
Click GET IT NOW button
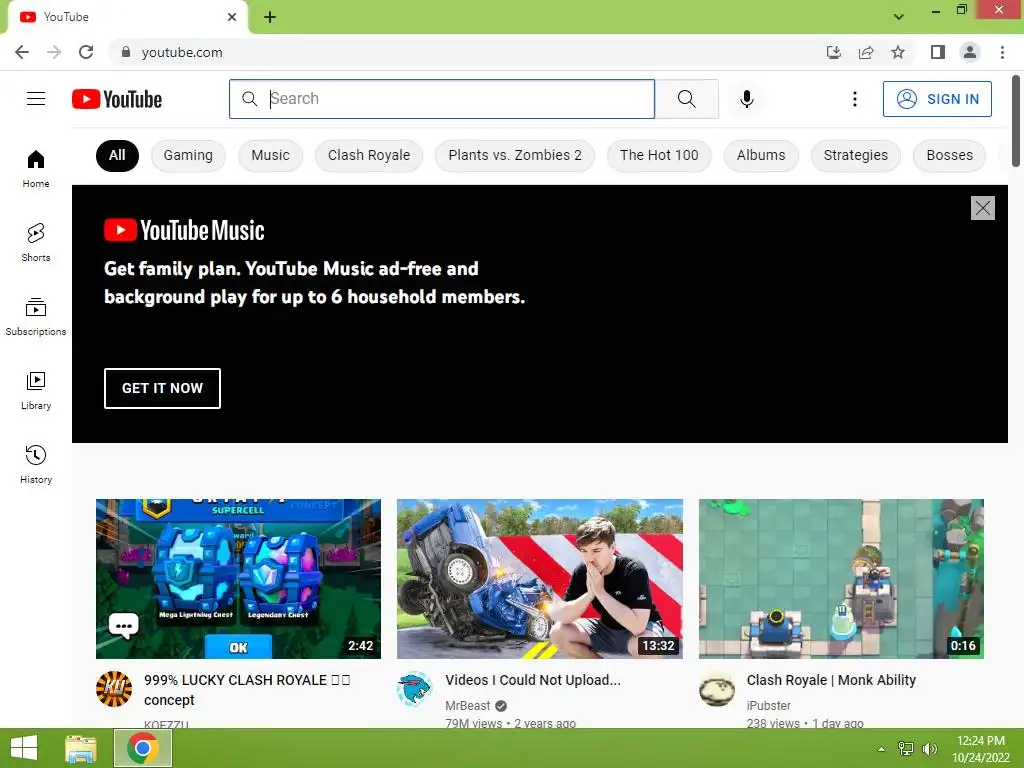(162, 389)
